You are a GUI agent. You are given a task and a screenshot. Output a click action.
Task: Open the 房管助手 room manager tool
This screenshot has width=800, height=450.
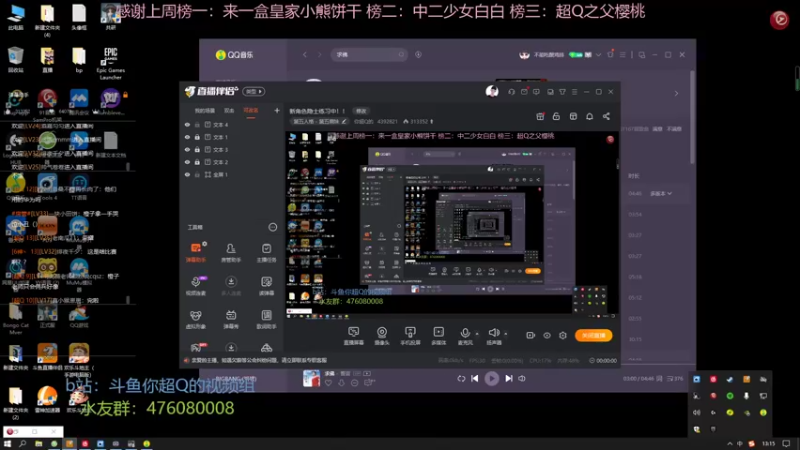231,253
